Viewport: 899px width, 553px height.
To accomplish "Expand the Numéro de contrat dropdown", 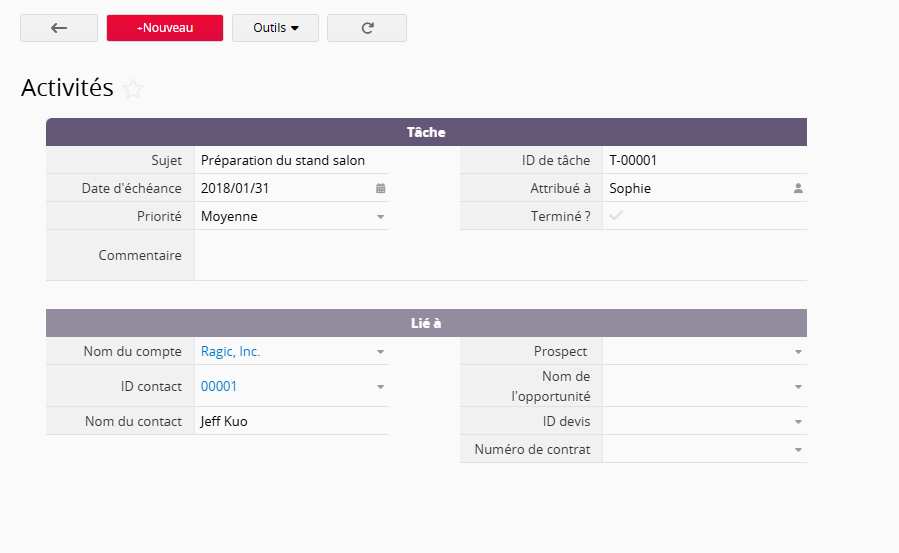I will coord(798,450).
